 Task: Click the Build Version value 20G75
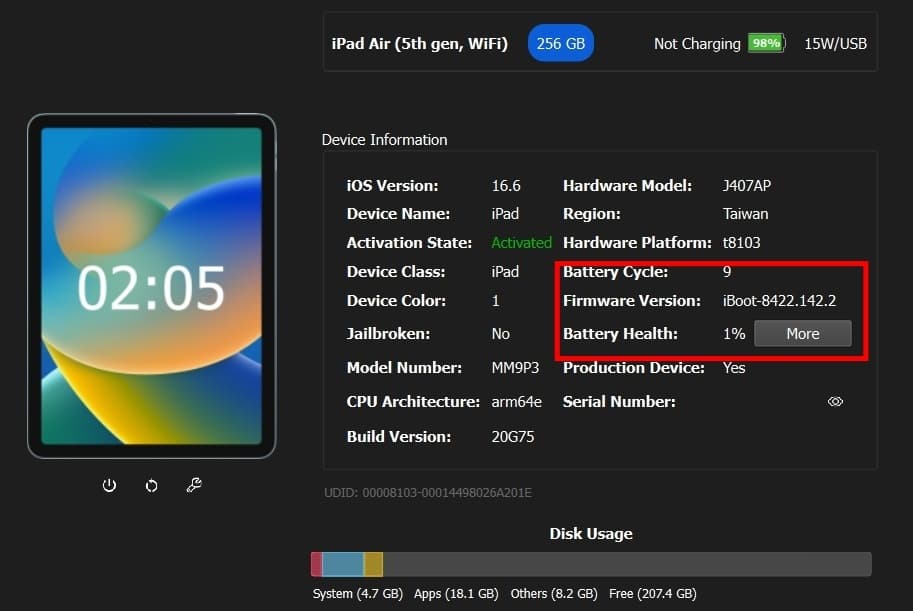tap(512, 437)
